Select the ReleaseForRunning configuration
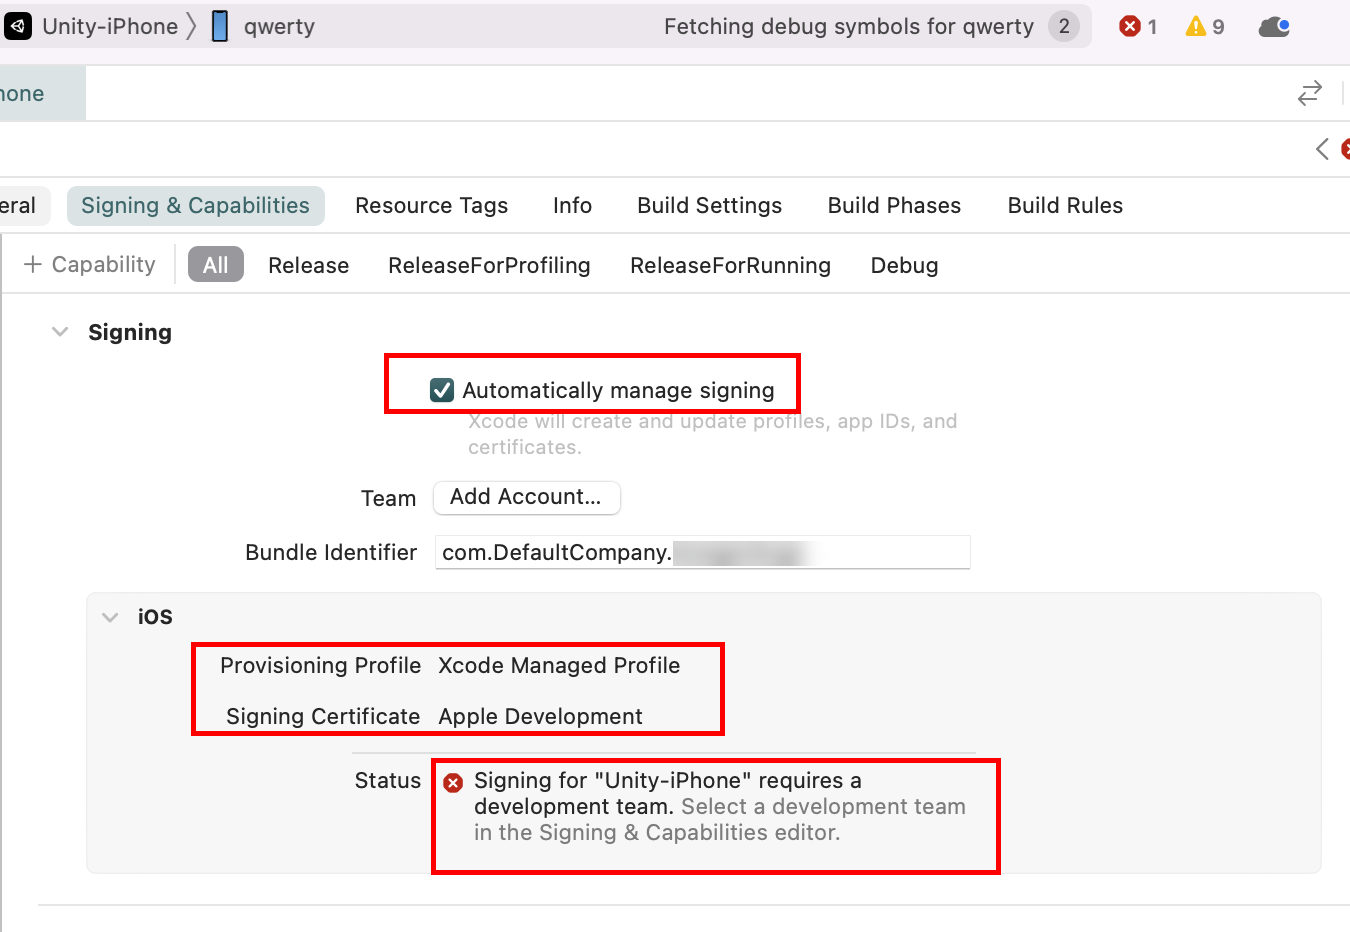1350x932 pixels. [x=730, y=265]
